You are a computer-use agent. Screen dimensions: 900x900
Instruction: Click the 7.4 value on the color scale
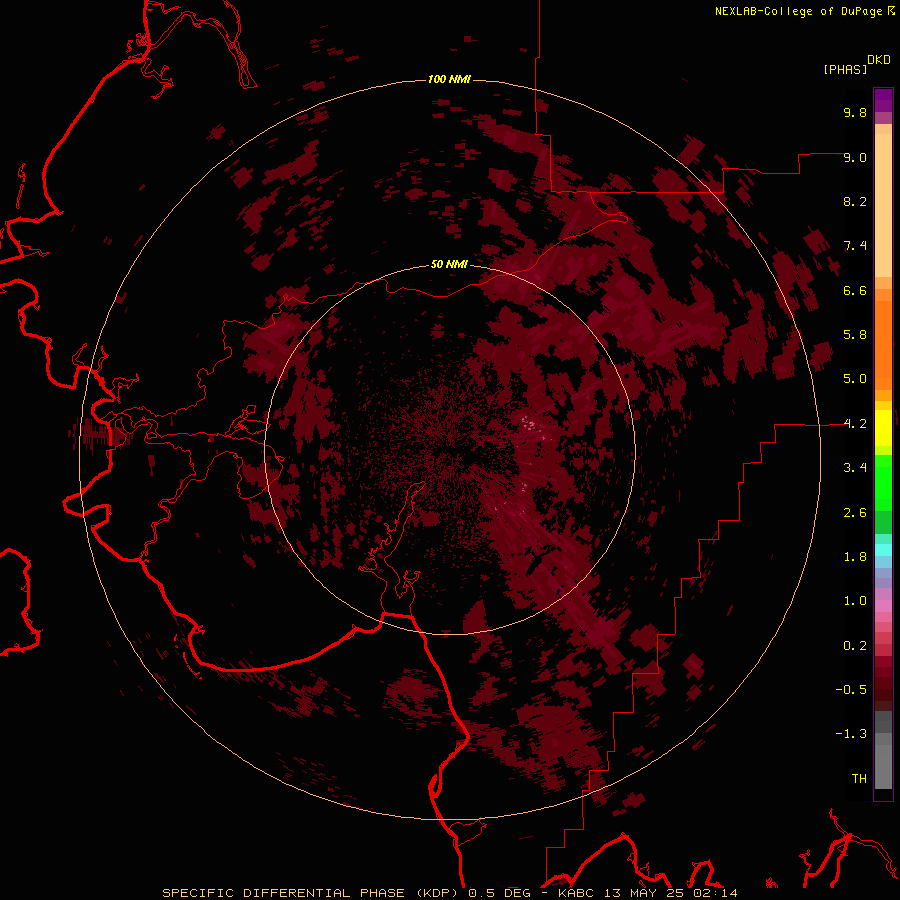(855, 246)
